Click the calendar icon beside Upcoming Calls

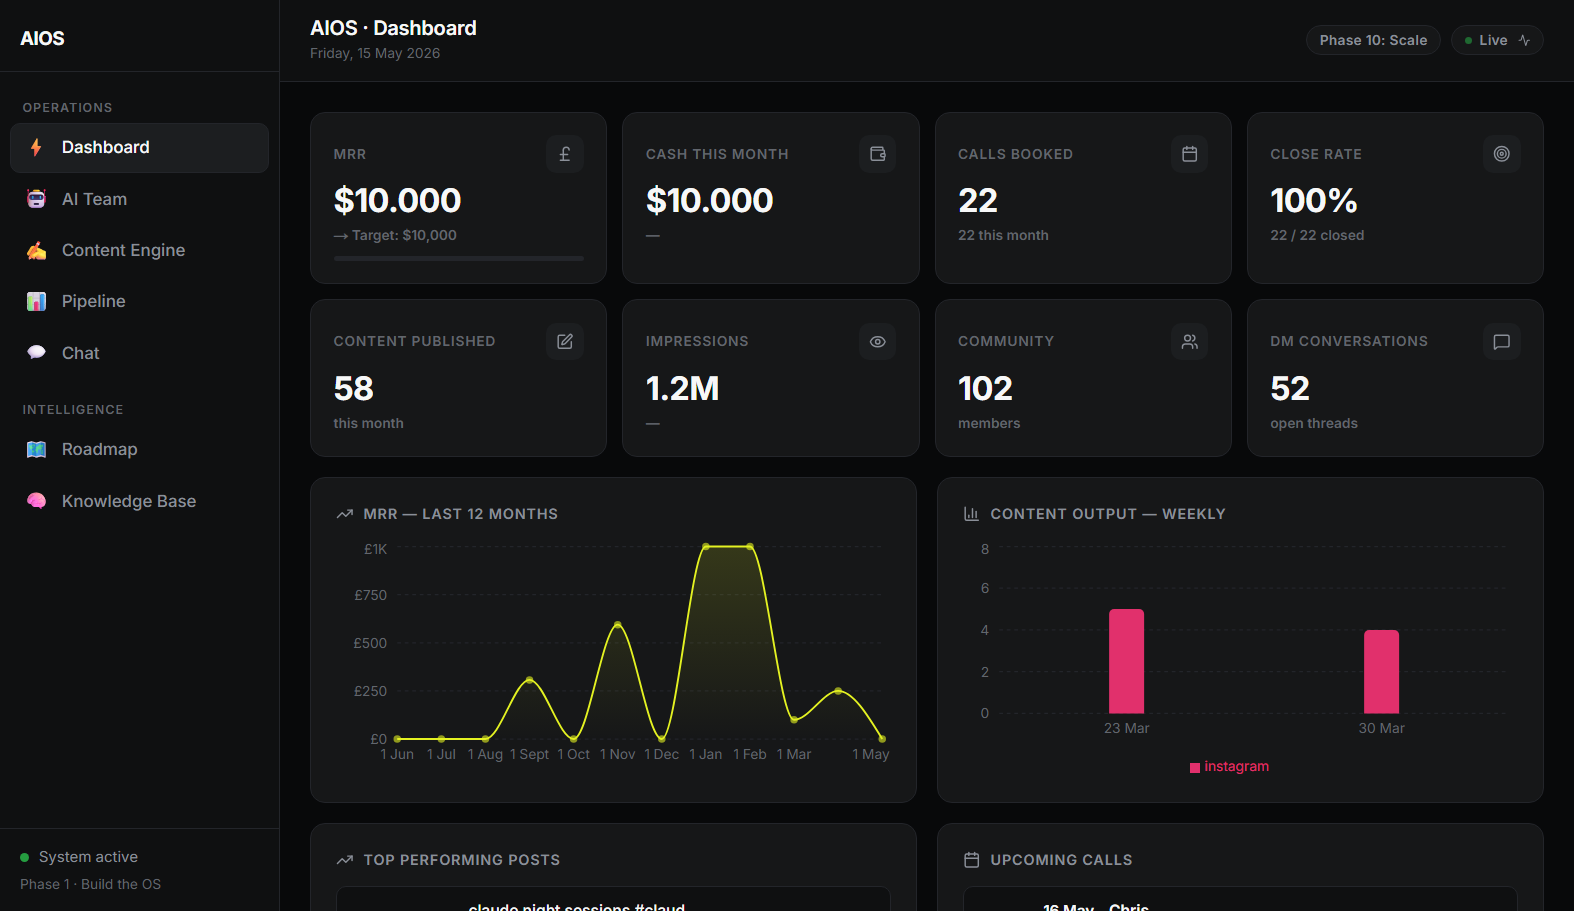pos(971,860)
